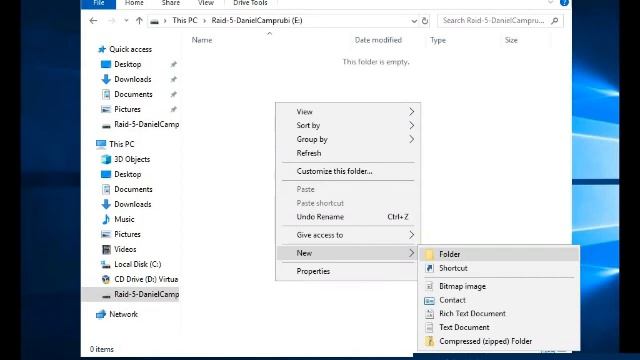Create a new Text Document

[499, 327]
